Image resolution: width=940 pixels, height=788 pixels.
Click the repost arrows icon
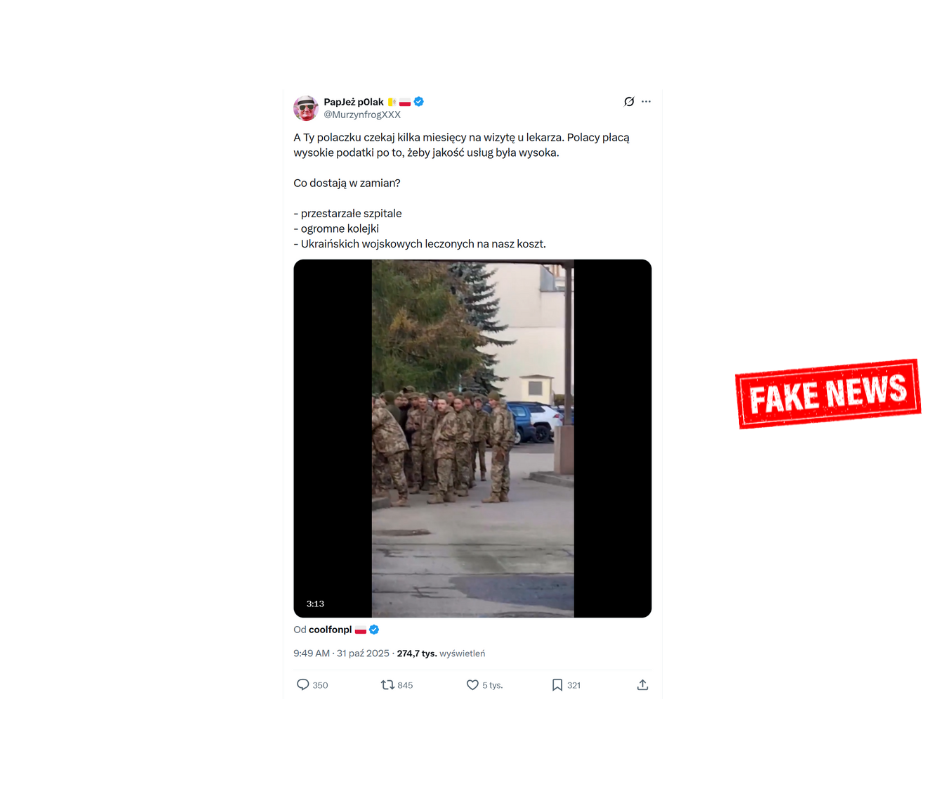pos(387,685)
